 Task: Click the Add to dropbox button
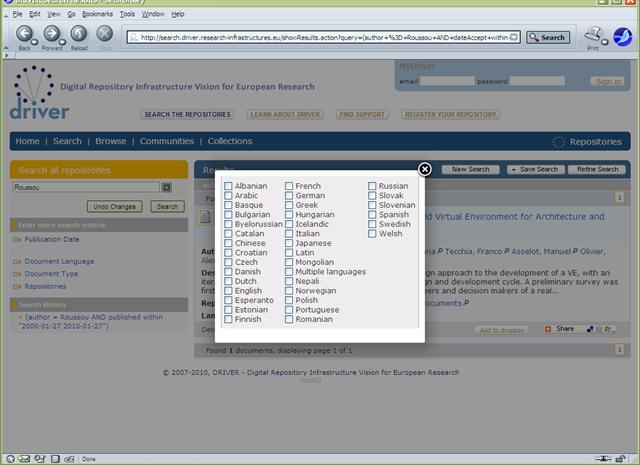click(x=502, y=330)
